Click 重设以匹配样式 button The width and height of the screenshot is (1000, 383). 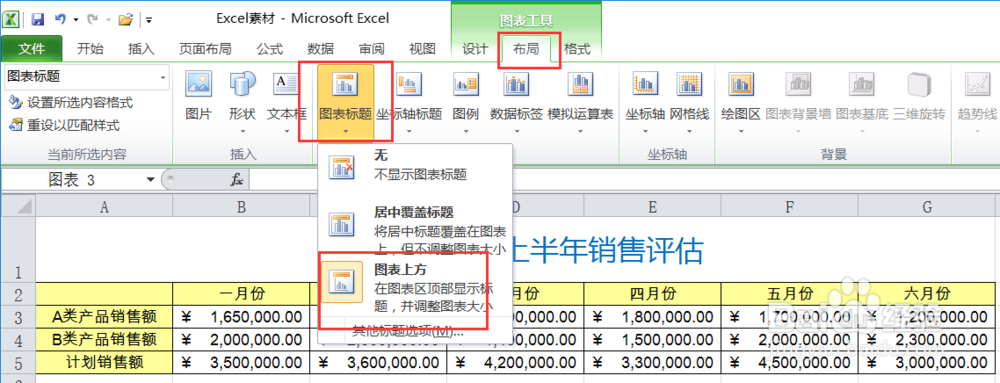(x=65, y=126)
